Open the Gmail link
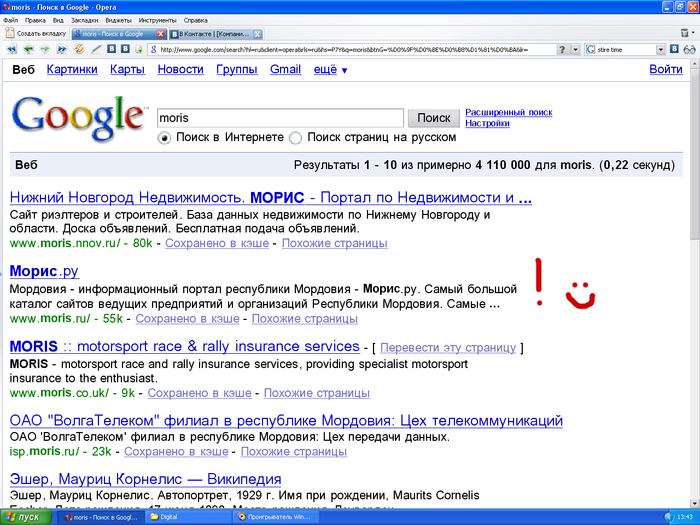Image resolution: width=700 pixels, height=525 pixels. 285,70
